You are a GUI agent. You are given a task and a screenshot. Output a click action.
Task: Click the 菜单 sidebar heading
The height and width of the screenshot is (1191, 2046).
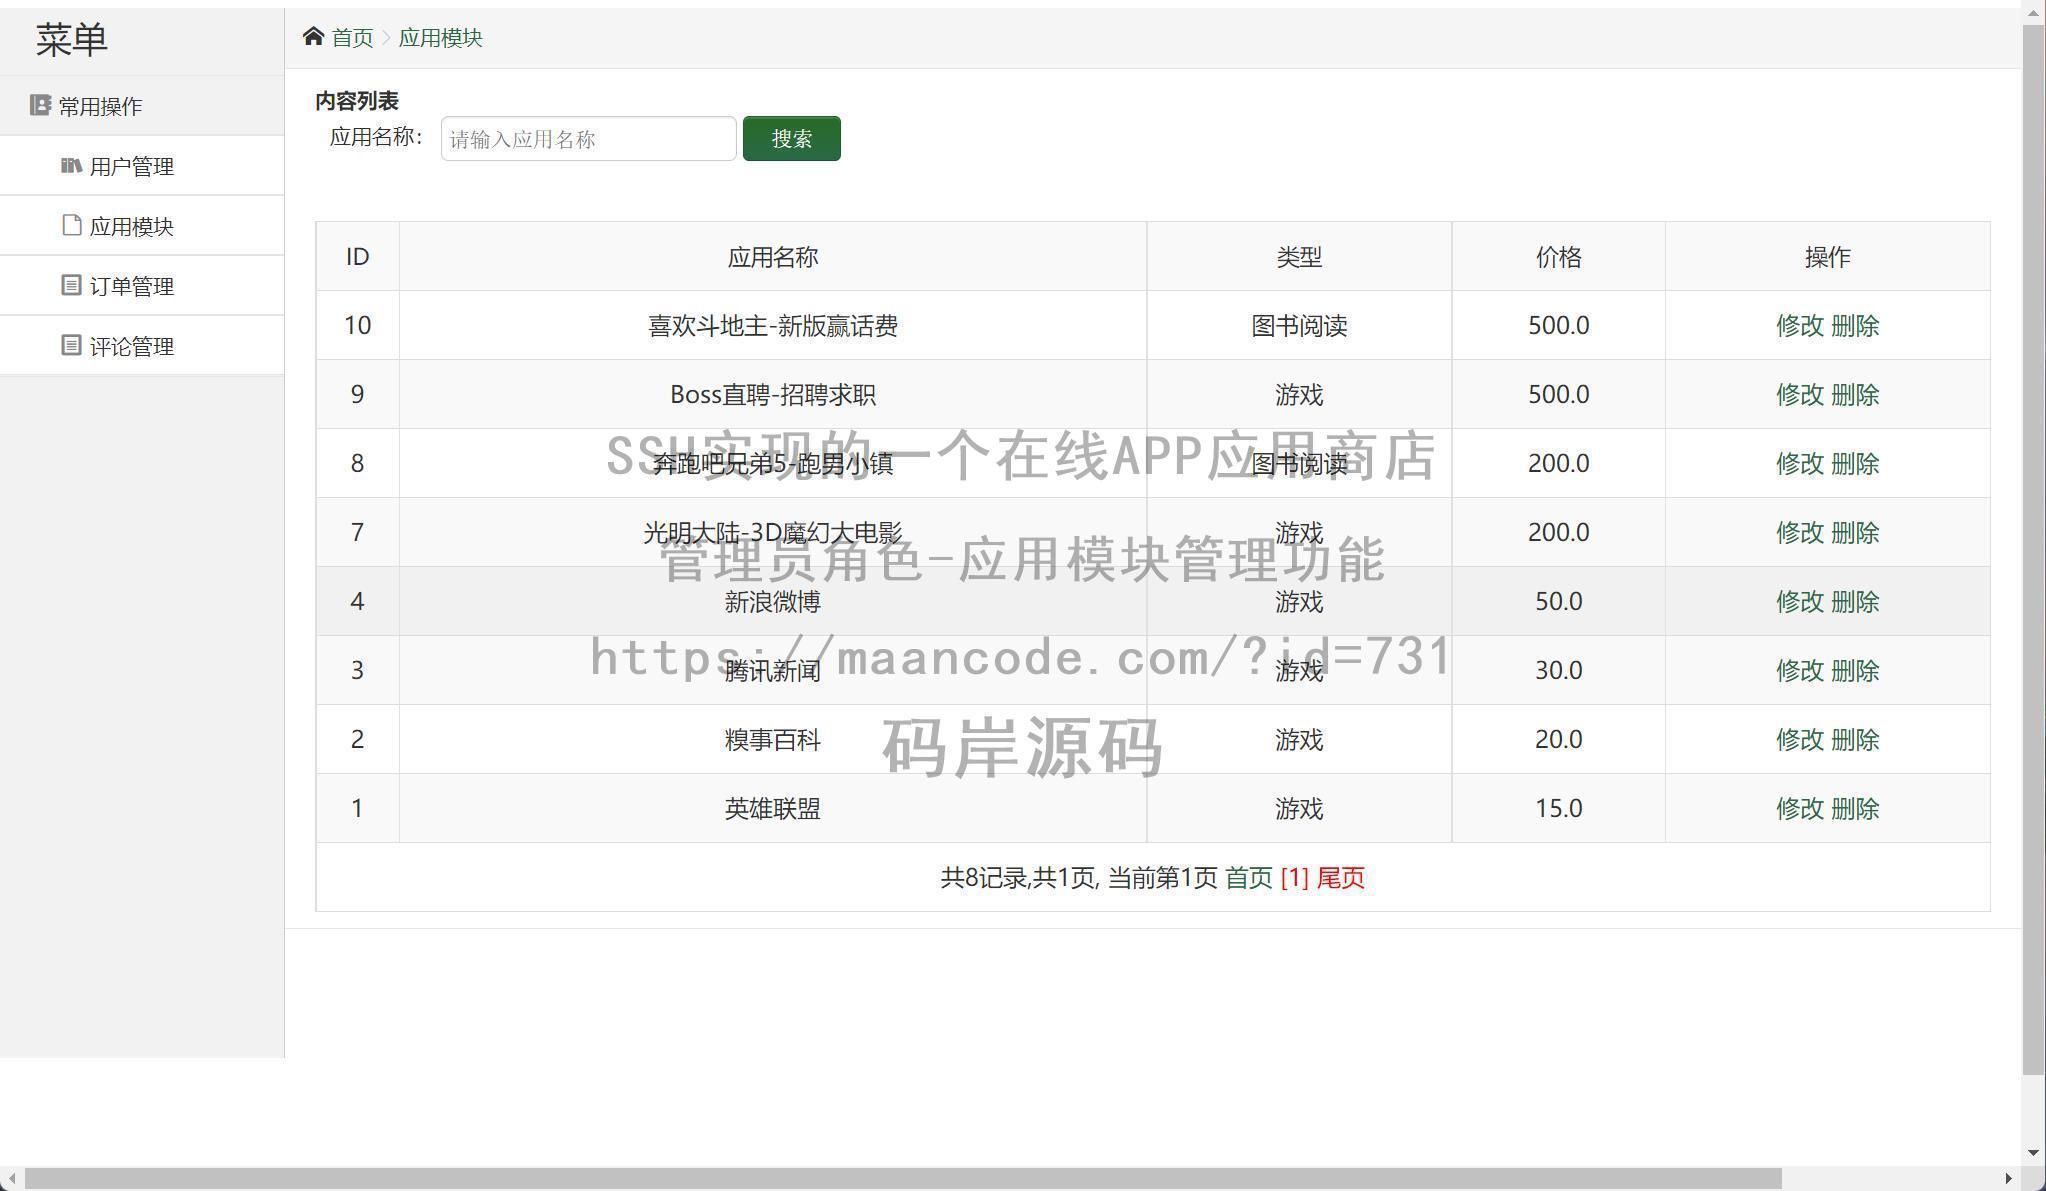coord(71,40)
